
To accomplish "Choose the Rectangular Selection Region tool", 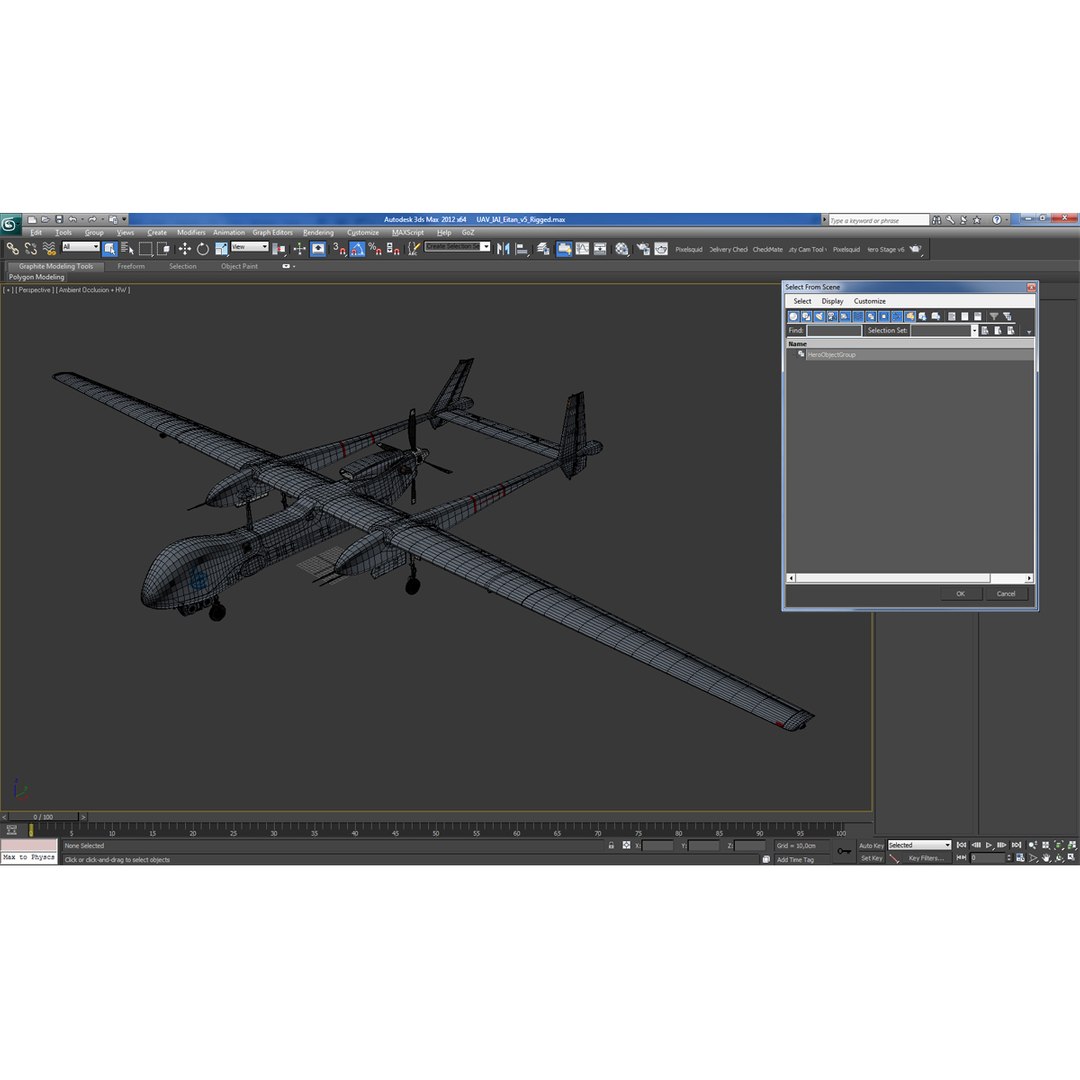I will pos(145,249).
